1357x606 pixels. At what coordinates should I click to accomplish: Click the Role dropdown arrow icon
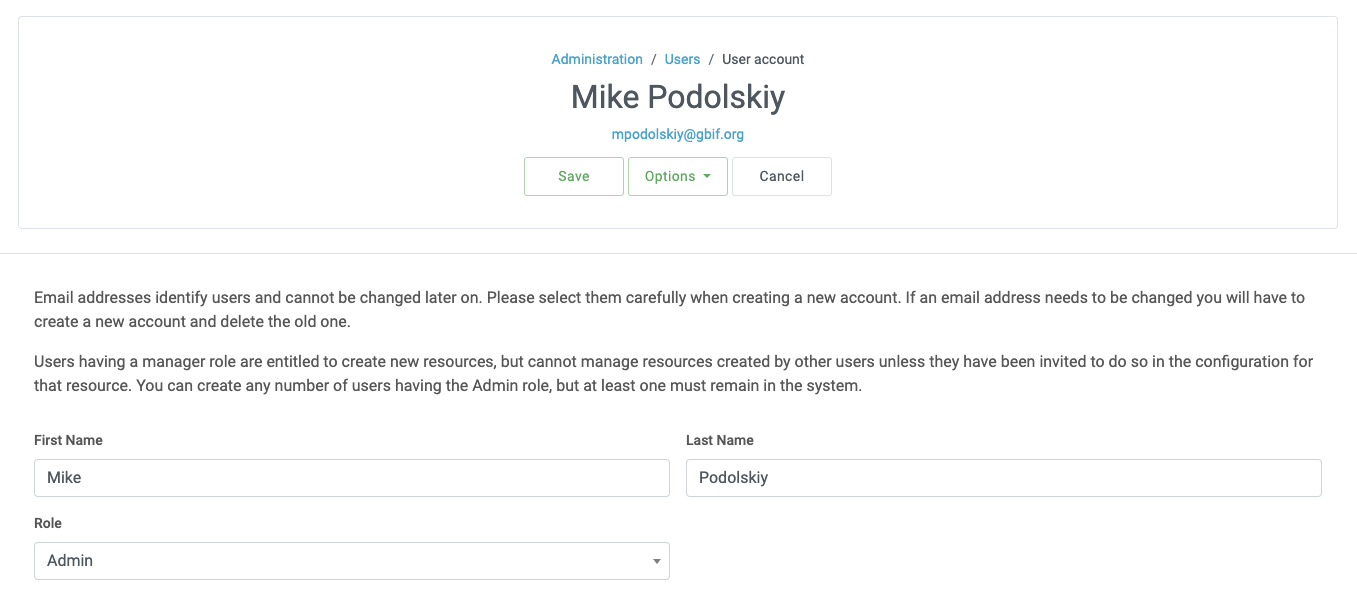tap(657, 561)
